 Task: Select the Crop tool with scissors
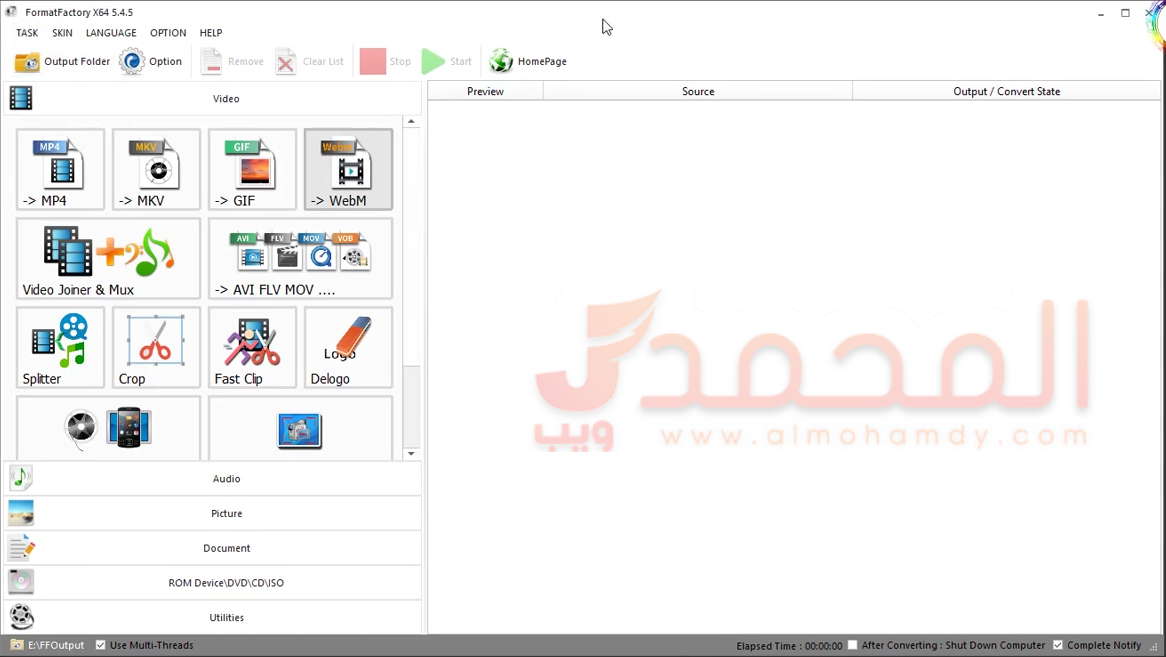pyautogui.click(x=156, y=347)
